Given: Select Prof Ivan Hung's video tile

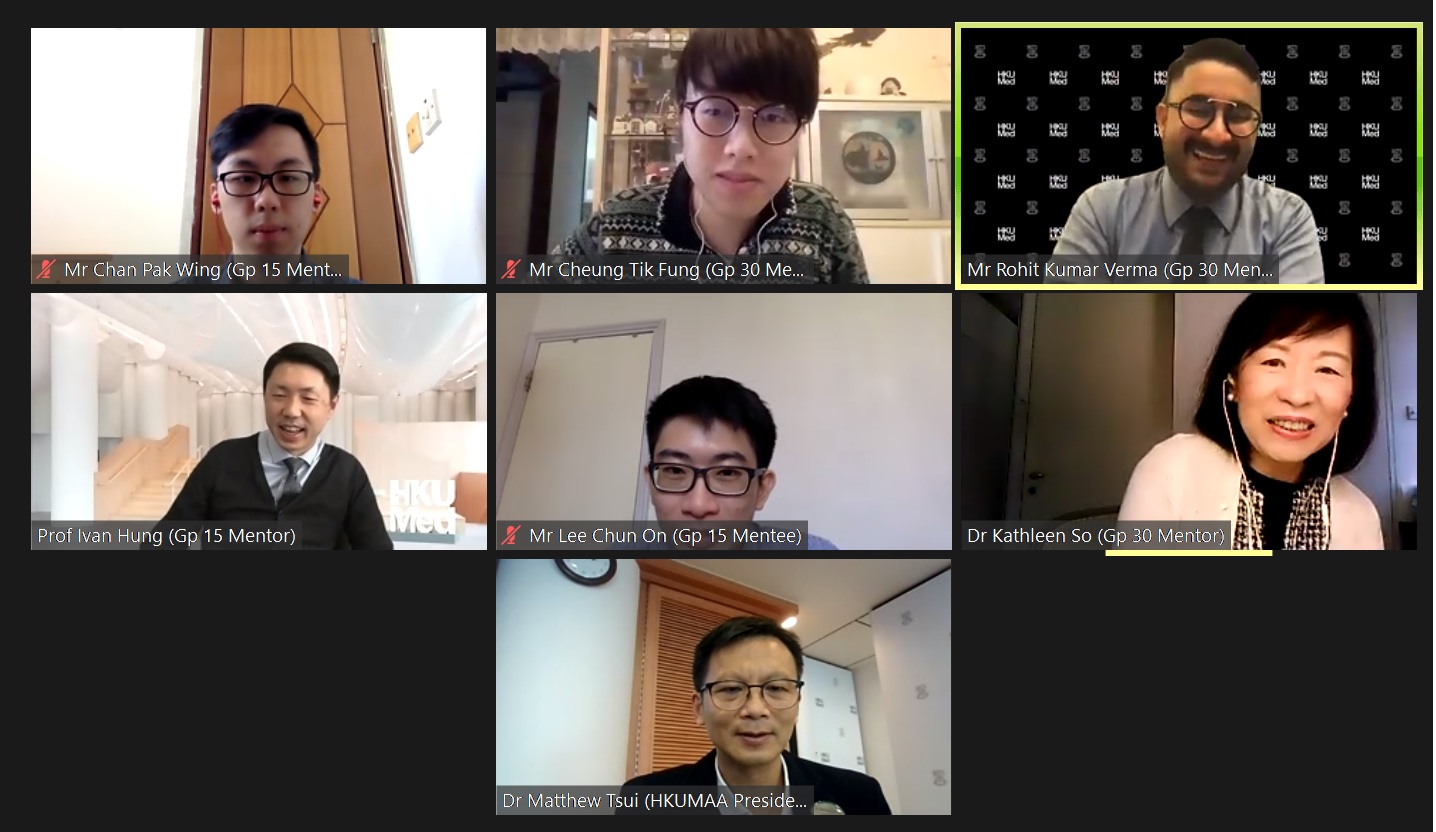Looking at the screenshot, I should tap(258, 421).
